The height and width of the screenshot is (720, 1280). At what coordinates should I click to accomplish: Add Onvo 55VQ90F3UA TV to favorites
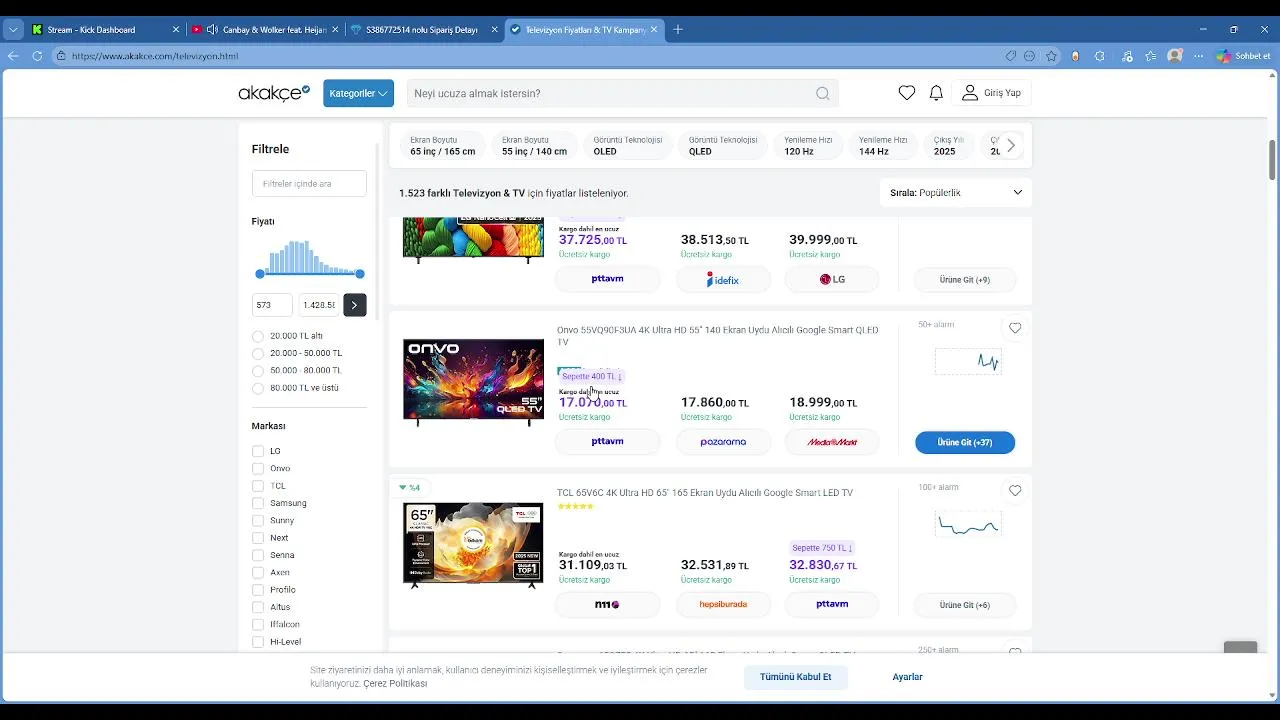coord(1015,328)
